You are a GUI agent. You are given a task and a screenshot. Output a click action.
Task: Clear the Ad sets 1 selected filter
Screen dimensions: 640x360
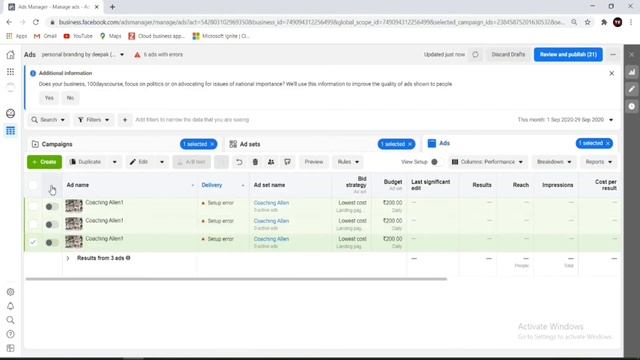click(x=410, y=144)
